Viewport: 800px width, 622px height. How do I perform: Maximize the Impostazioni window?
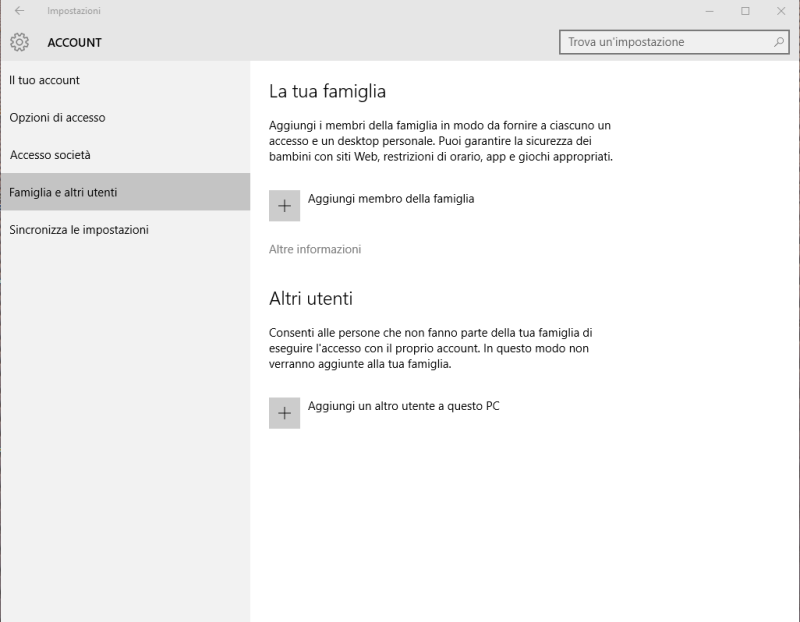745,11
